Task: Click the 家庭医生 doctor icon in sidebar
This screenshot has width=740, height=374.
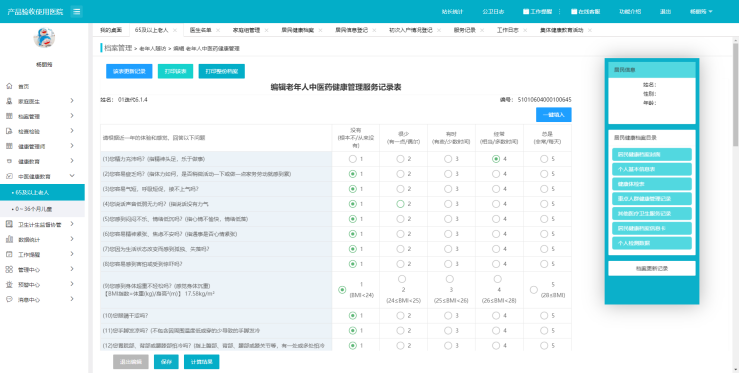Action: [x=9, y=101]
